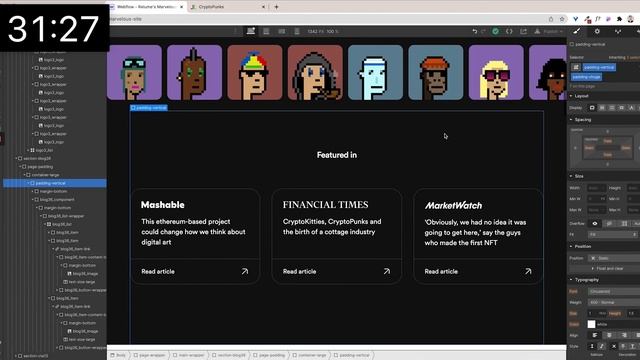The width and height of the screenshot is (640, 360).
Task: Open the white text color swatch
Action: click(591, 324)
